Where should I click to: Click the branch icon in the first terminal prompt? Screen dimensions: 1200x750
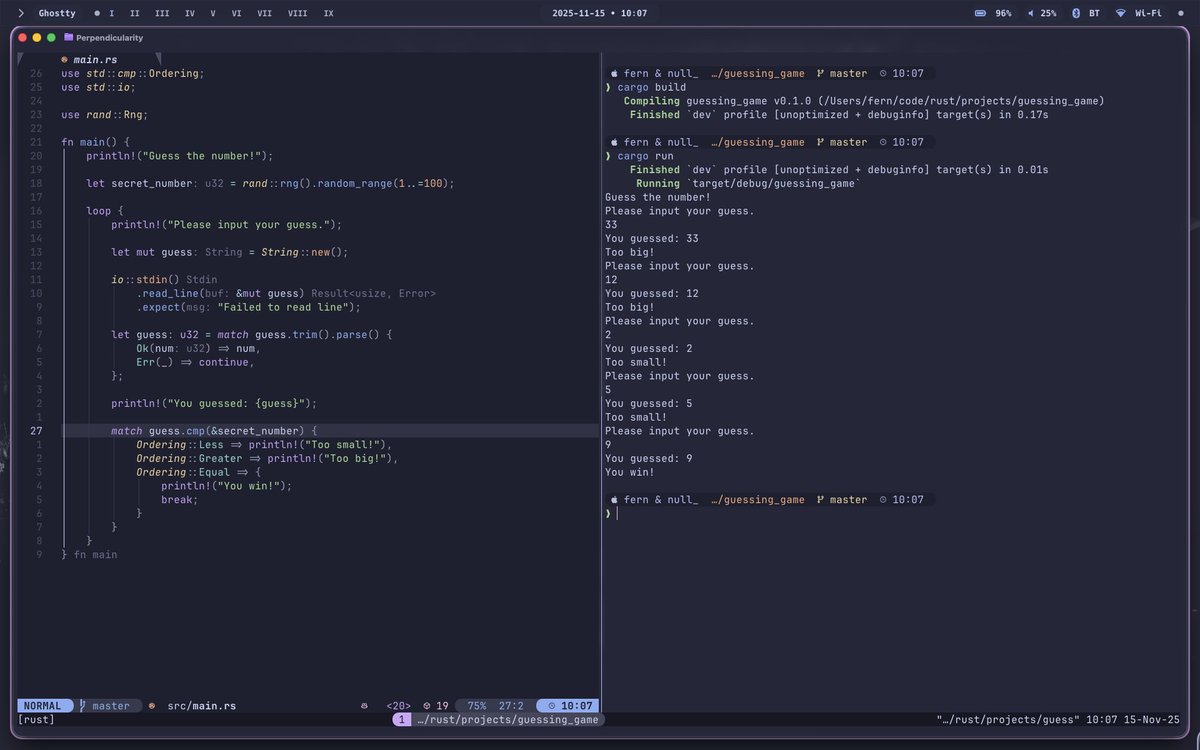pos(821,74)
